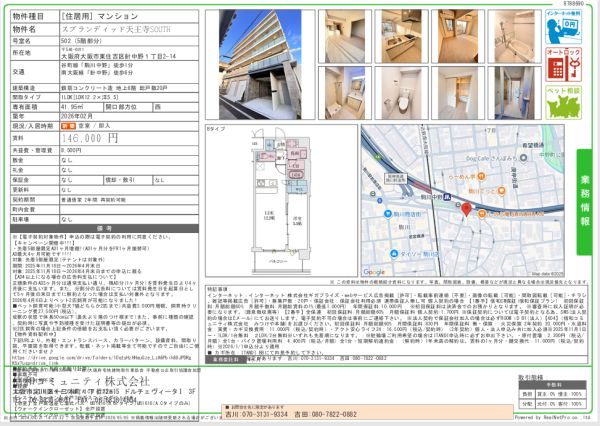Click the 現況/入居時期 row label
This screenshot has height=426, width=600.
[x=33, y=126]
